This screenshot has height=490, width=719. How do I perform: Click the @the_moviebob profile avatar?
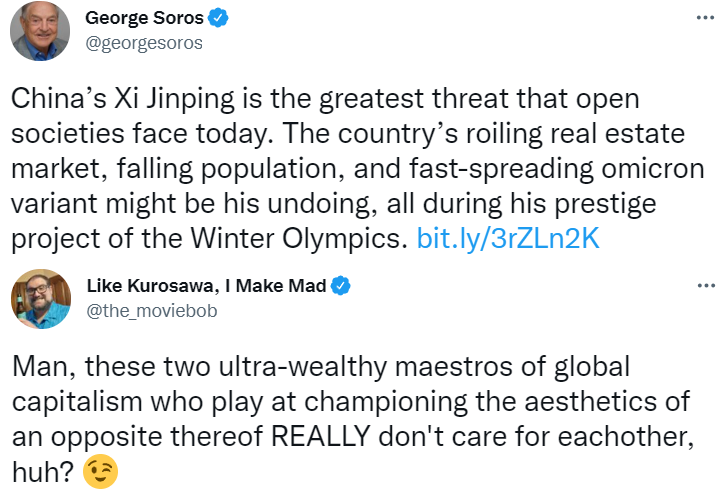point(41,299)
